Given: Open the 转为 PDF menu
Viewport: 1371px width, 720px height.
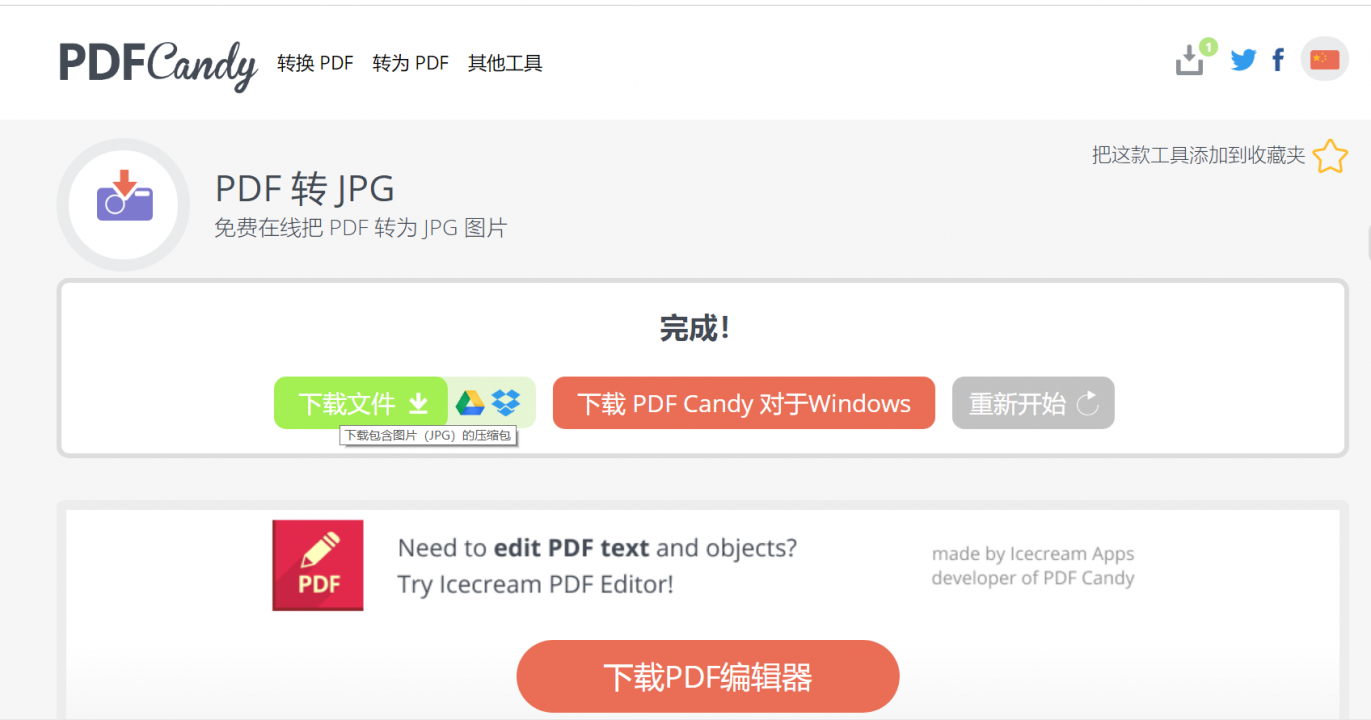Looking at the screenshot, I should (x=410, y=63).
